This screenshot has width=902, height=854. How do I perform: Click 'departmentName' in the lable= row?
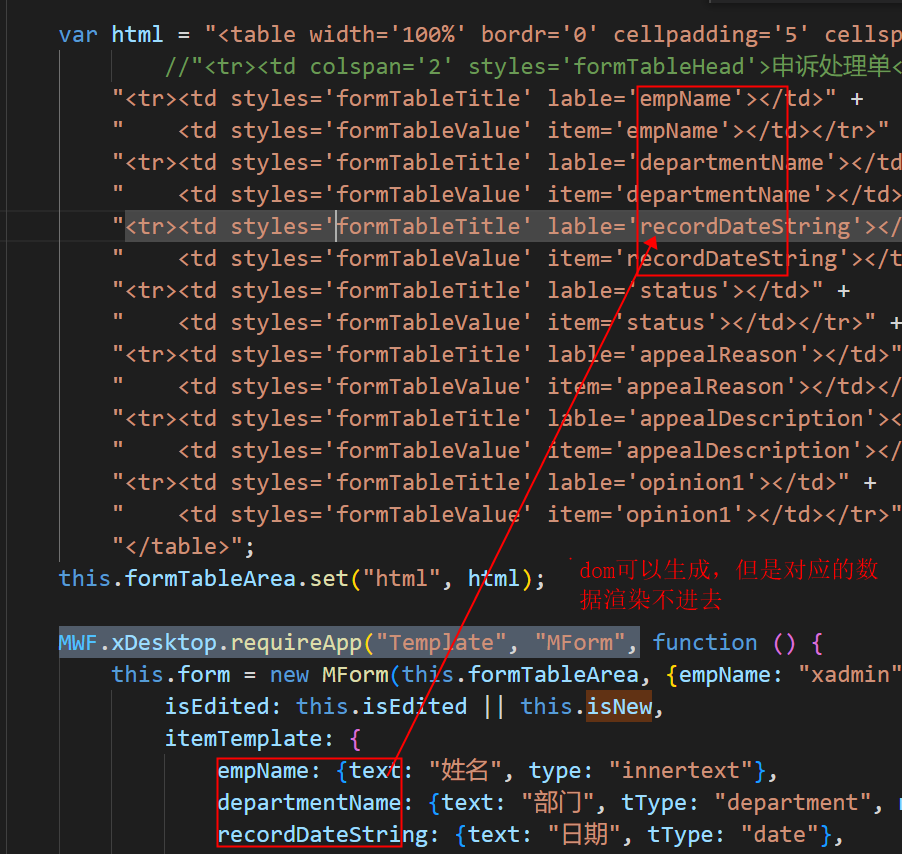click(731, 163)
